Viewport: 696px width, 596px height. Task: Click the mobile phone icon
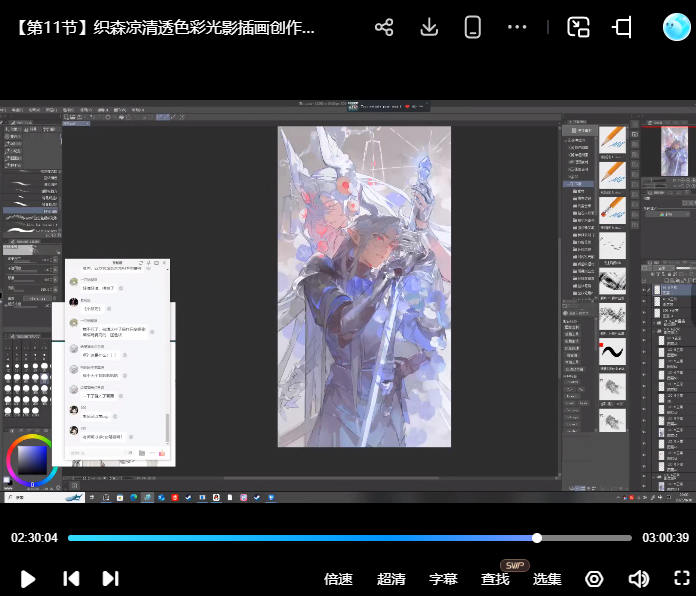coord(473,27)
